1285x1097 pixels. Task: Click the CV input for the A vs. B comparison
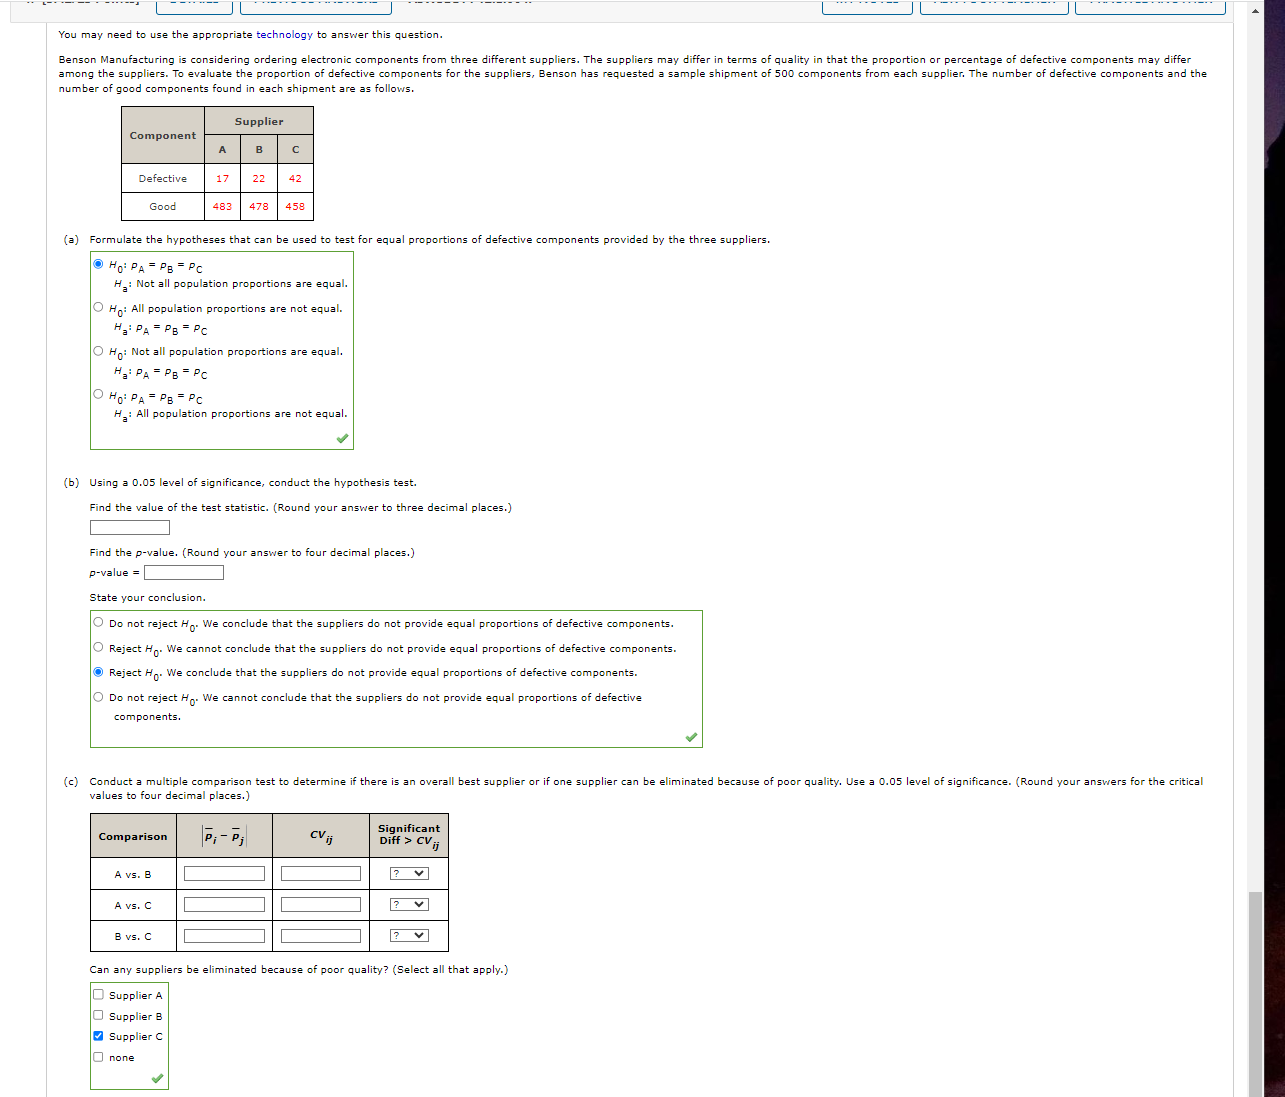319,872
